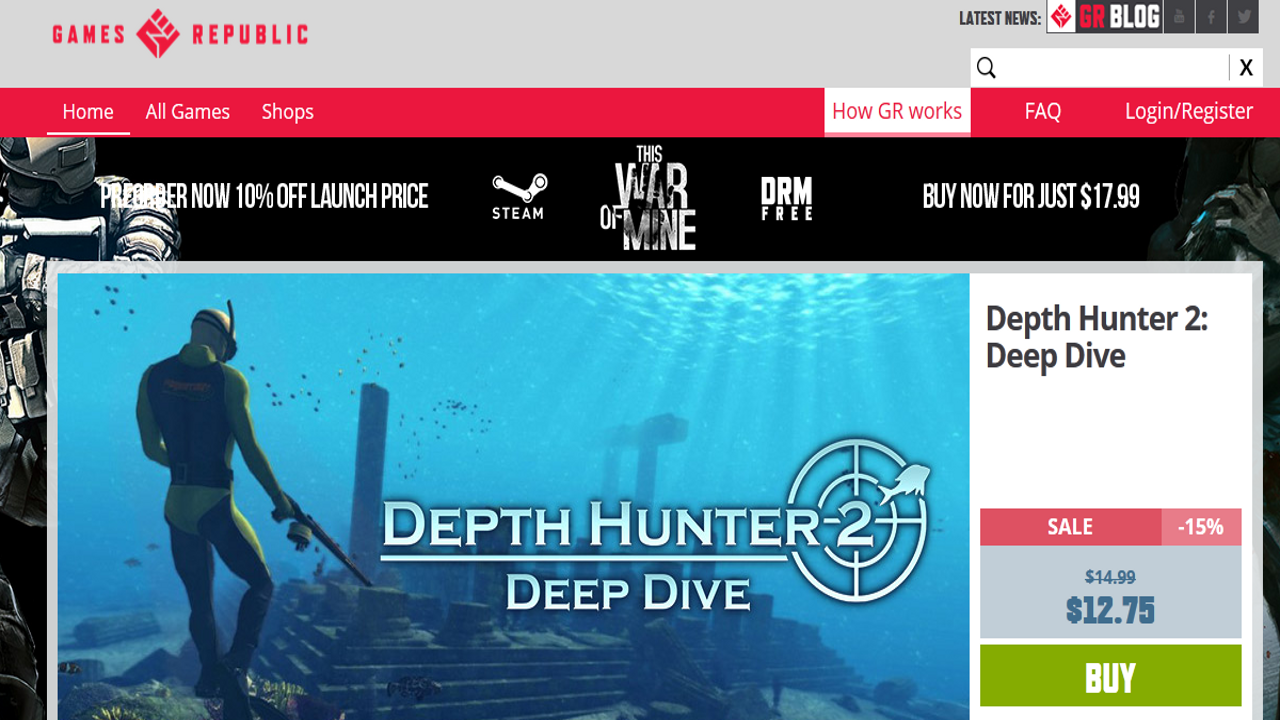1280x720 pixels.
Task: Open the FAQ page link
Action: (1043, 112)
